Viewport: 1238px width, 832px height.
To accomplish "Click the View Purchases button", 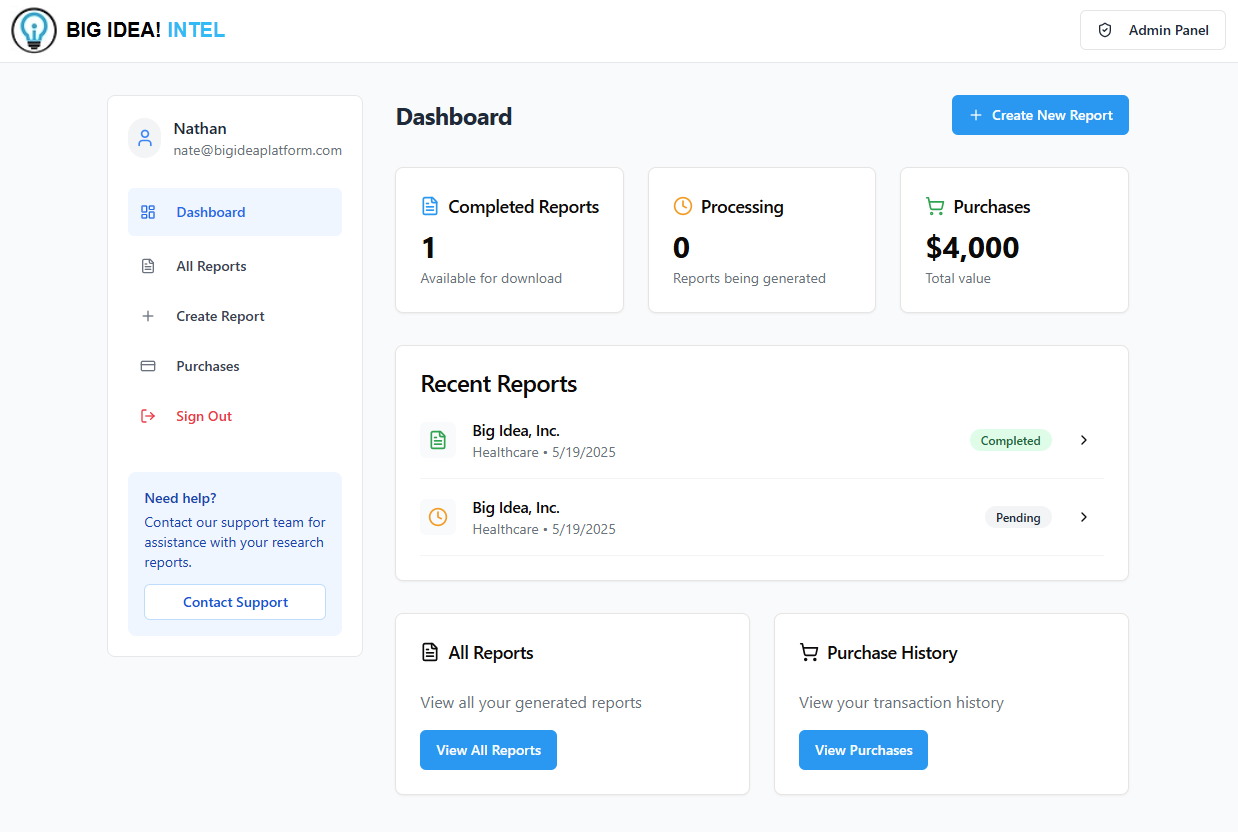I will coord(863,750).
